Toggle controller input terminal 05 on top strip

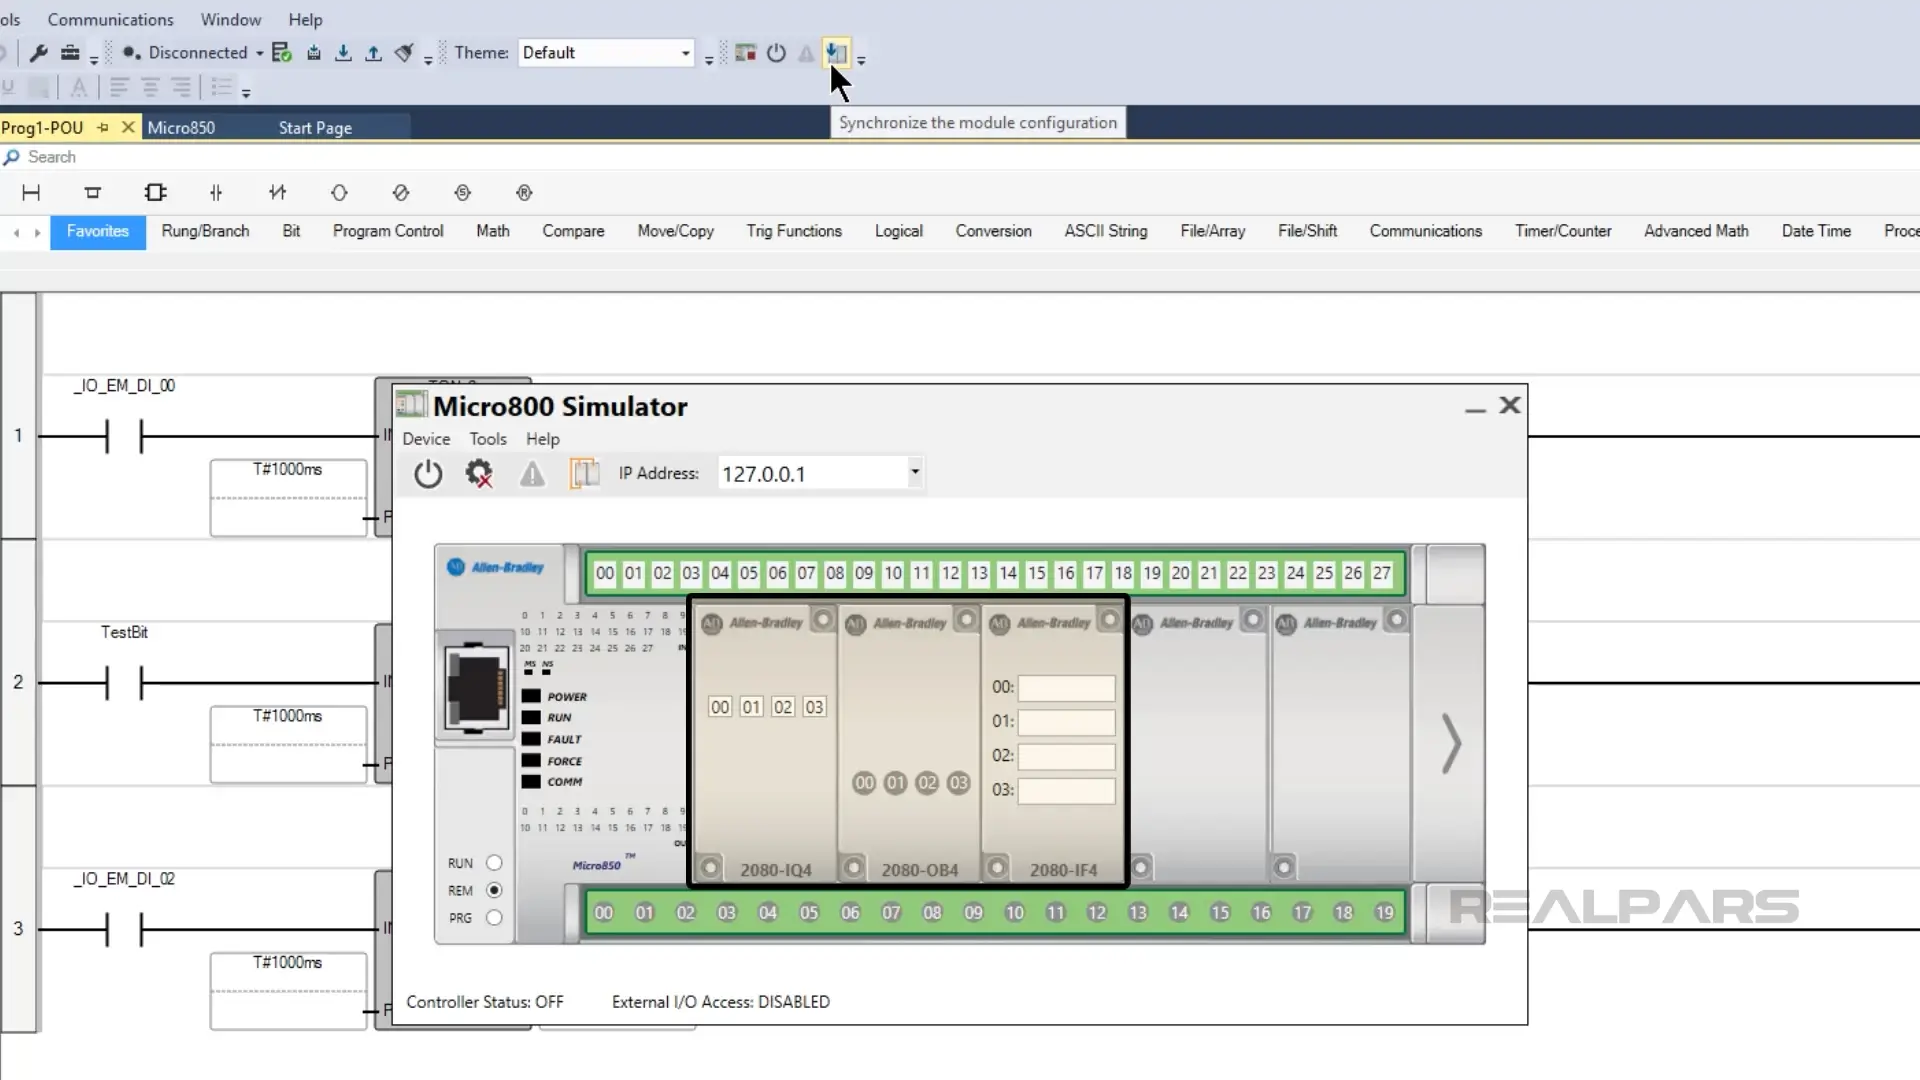[x=749, y=574]
